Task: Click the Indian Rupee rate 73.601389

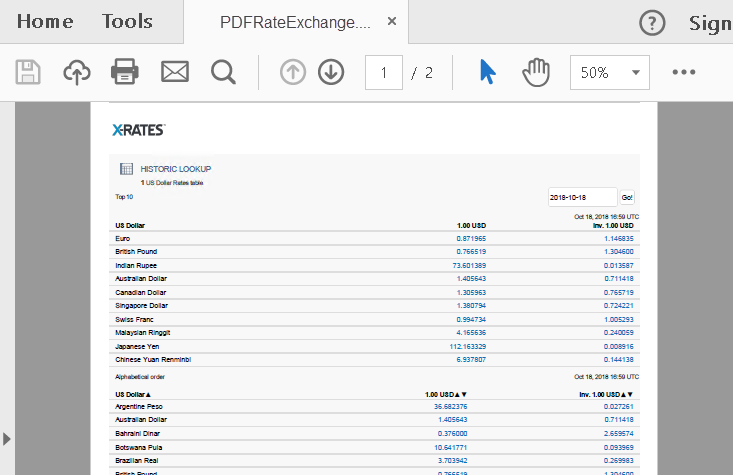Action: click(469, 266)
